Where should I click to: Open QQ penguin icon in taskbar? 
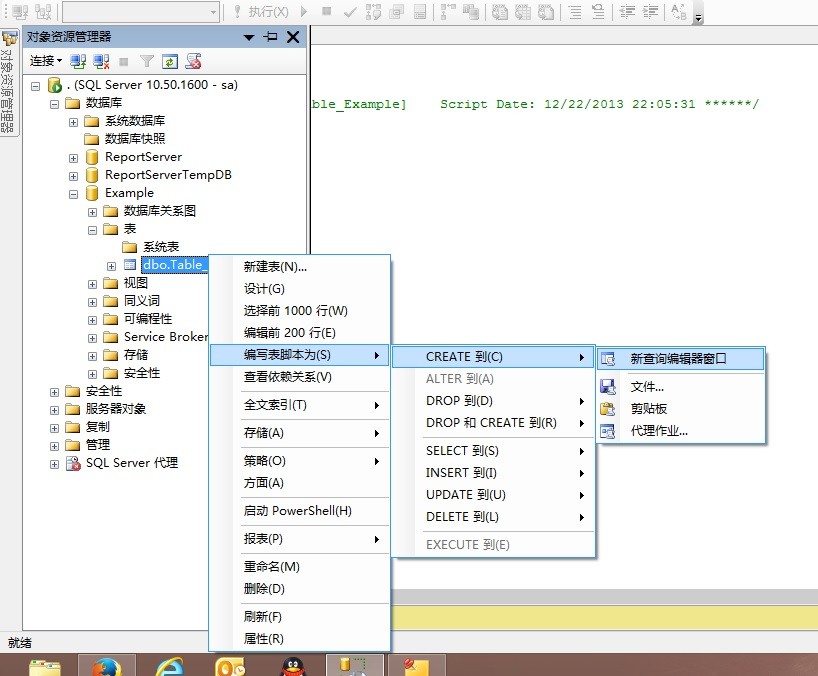tap(291, 667)
